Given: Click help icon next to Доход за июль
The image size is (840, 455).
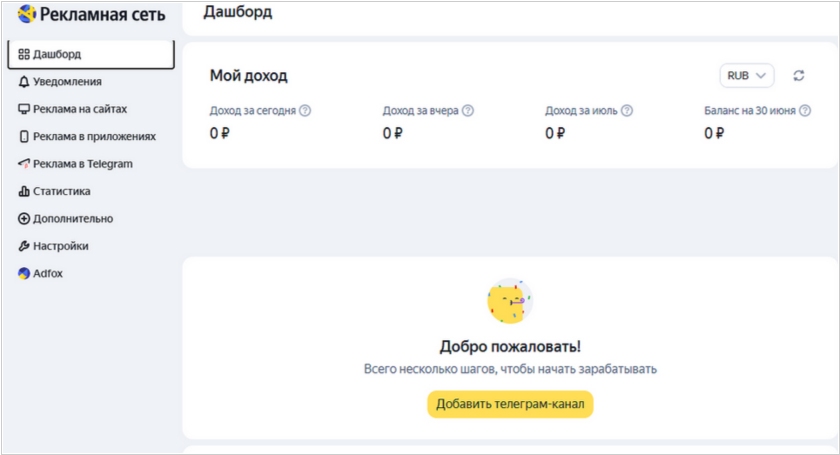Looking at the screenshot, I should point(627,110).
